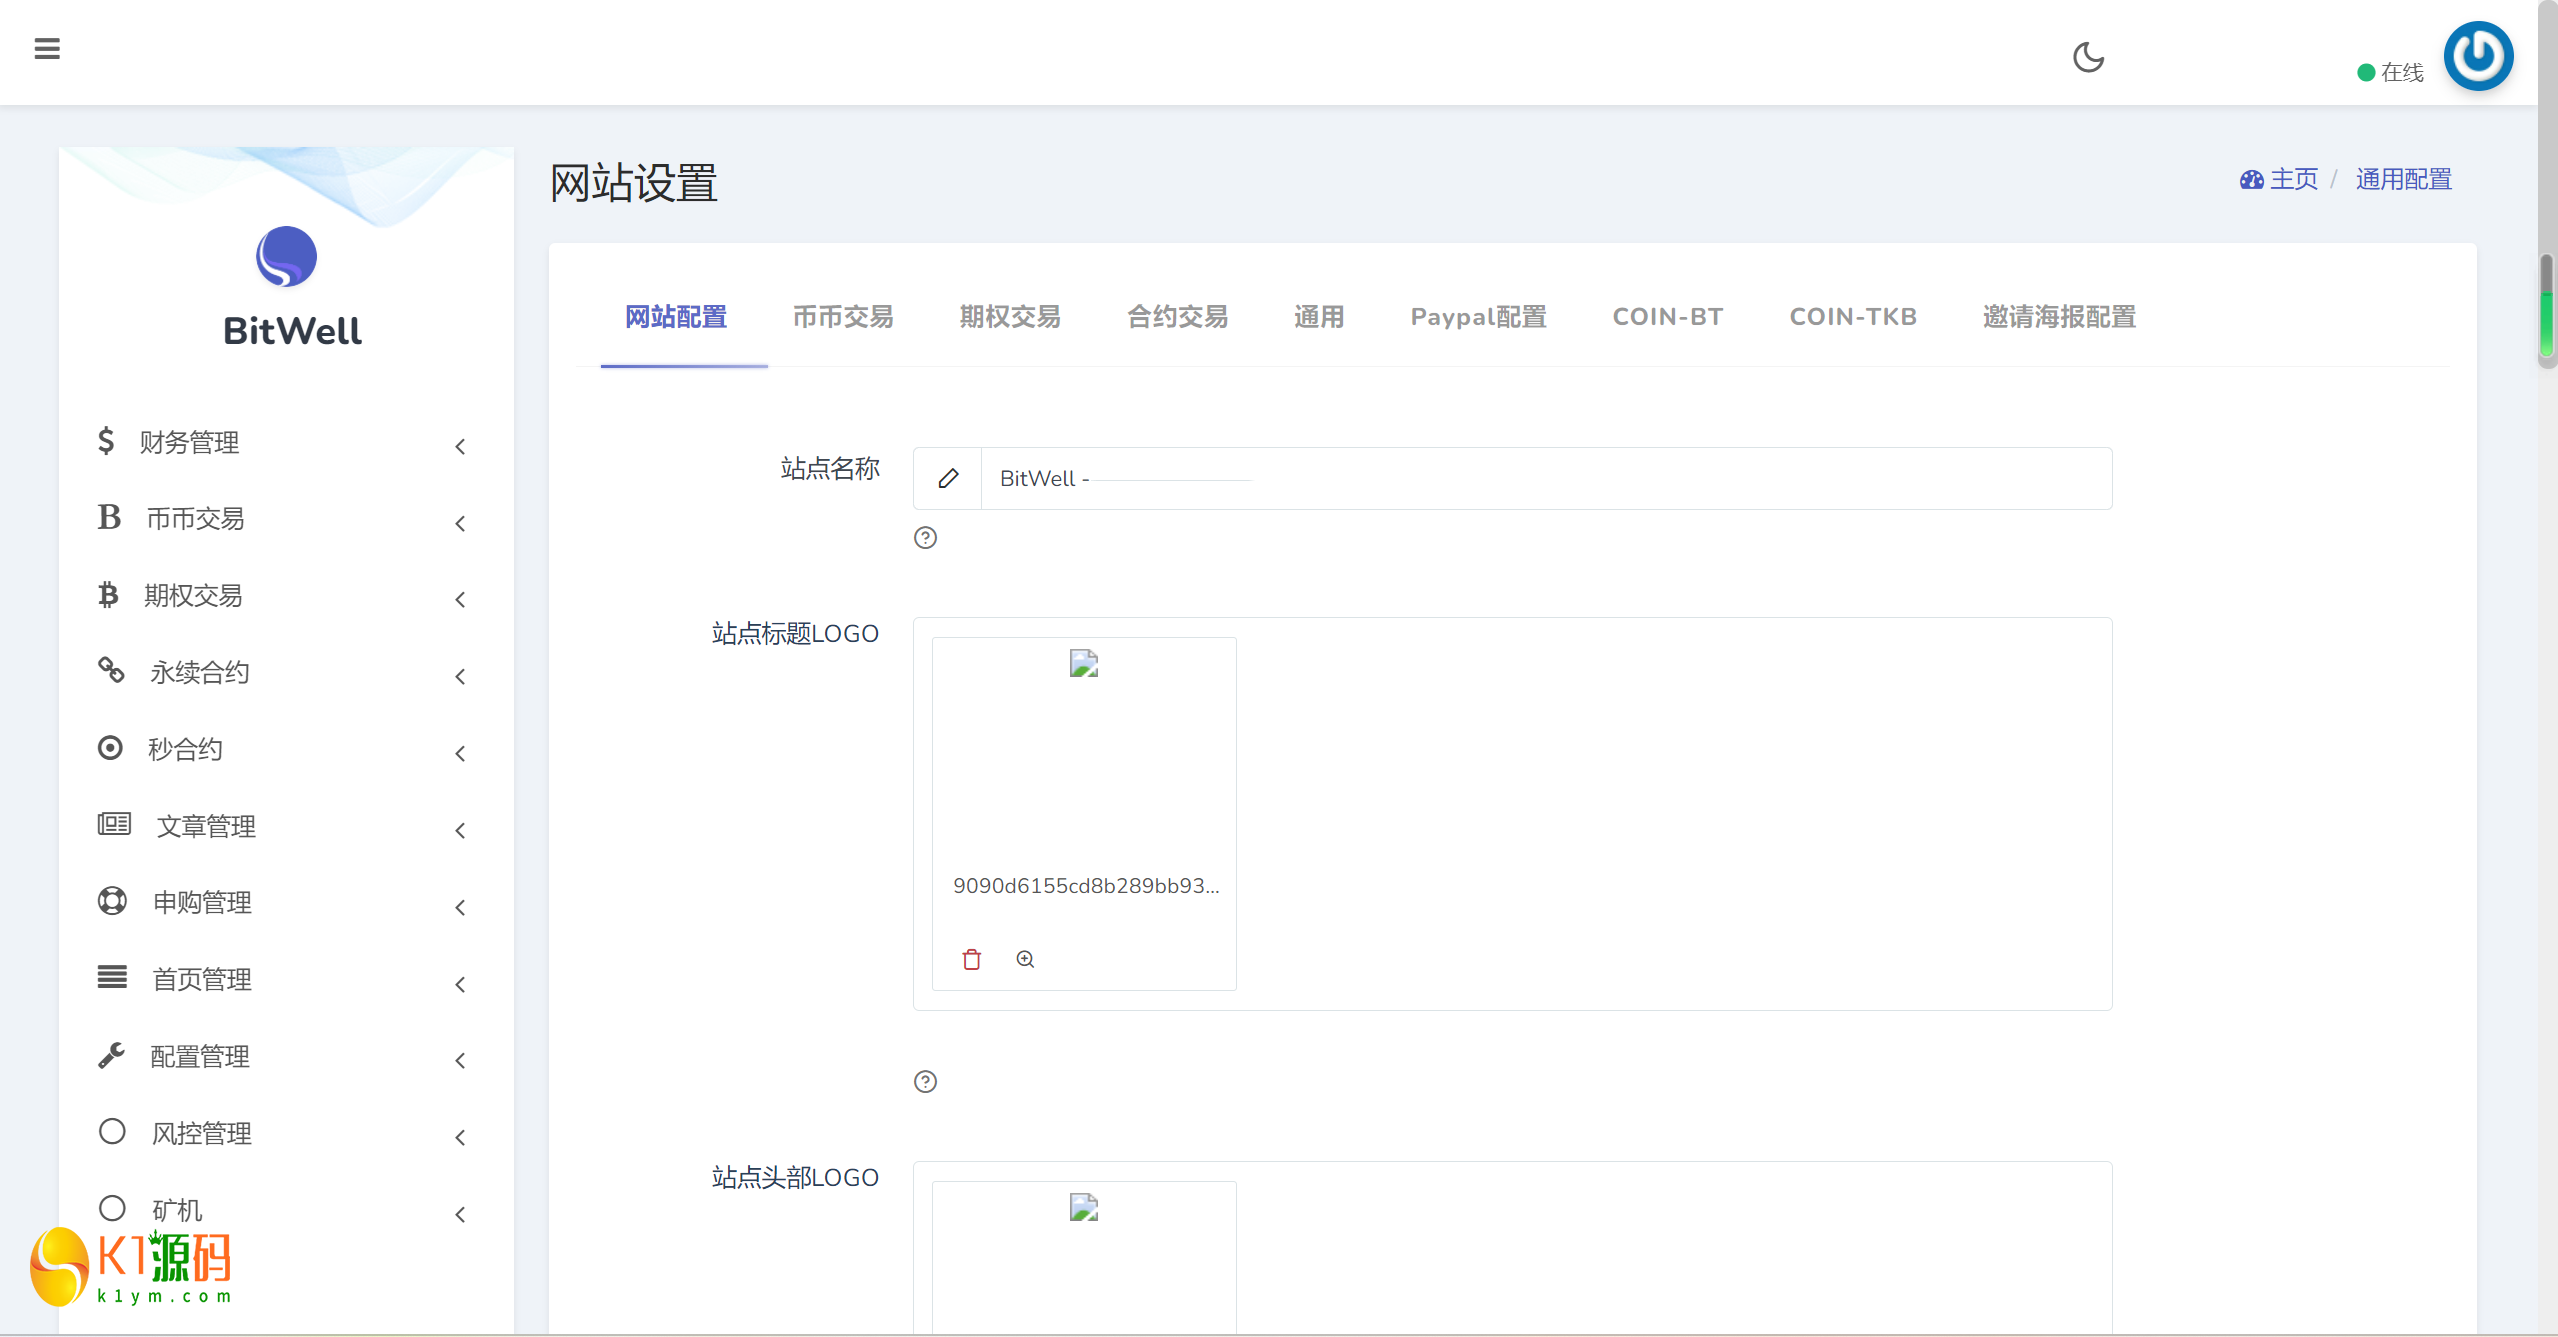Click help icon below title LOGO box
The height and width of the screenshot is (1337, 2558).
pyautogui.click(x=925, y=1081)
